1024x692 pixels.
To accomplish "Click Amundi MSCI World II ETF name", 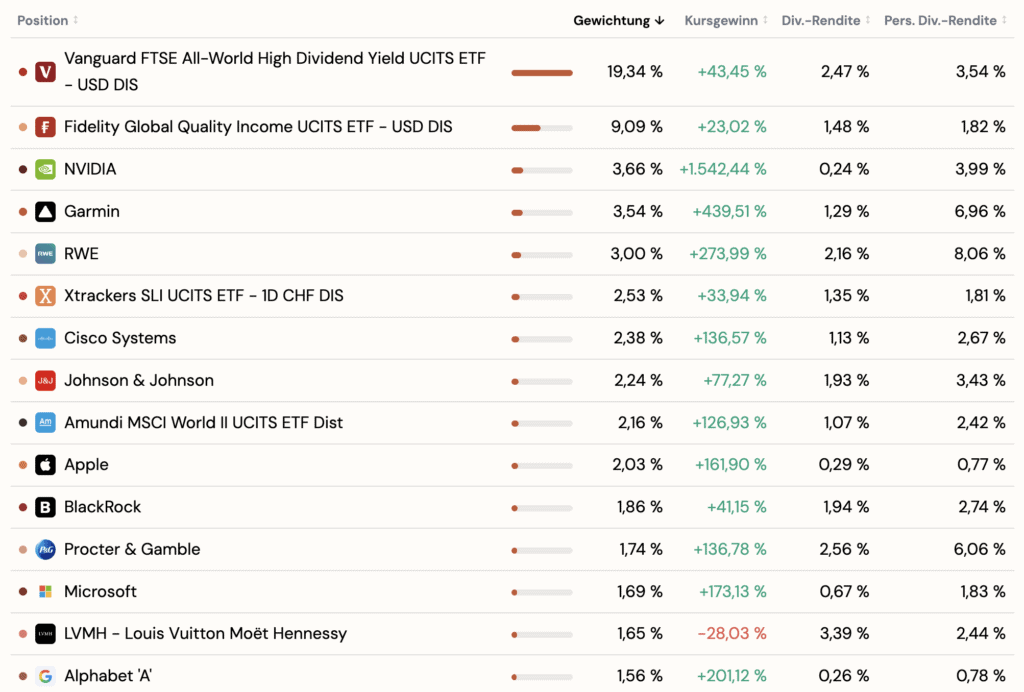I will coord(204,422).
